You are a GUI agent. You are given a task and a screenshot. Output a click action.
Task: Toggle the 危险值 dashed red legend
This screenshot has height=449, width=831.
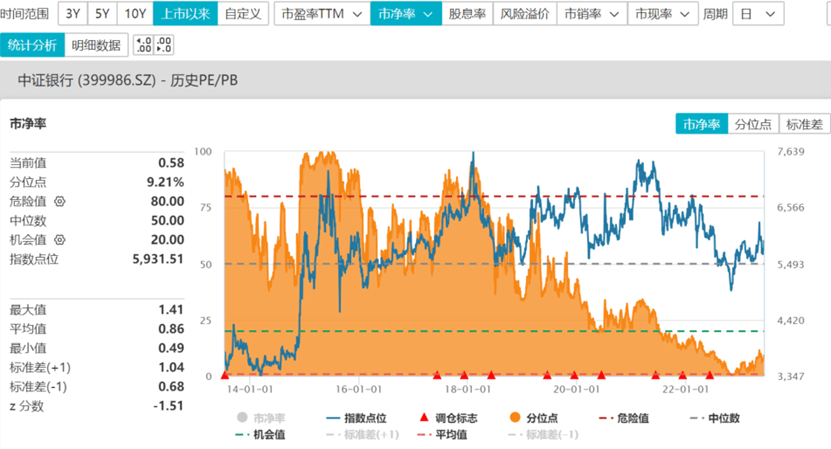[624, 418]
